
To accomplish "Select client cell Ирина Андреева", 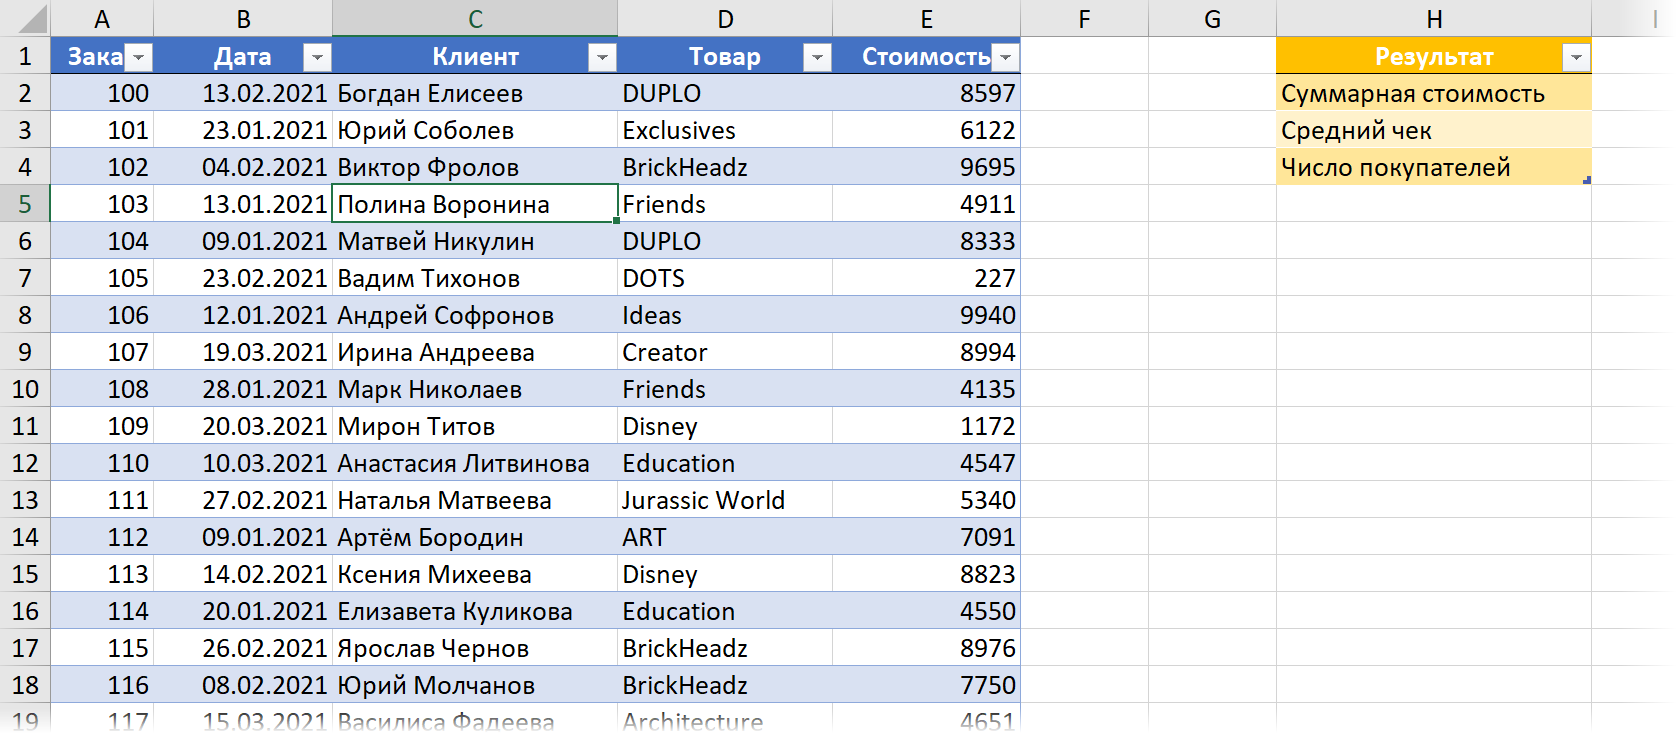I will 475,352.
